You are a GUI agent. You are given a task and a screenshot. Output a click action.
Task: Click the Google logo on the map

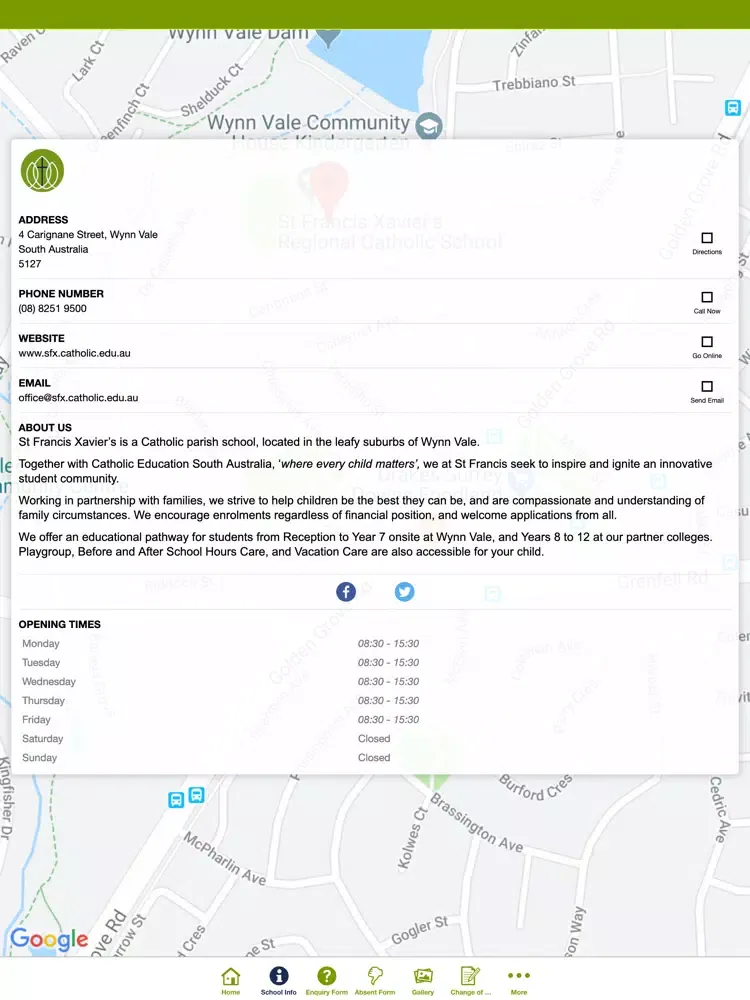tap(49, 939)
